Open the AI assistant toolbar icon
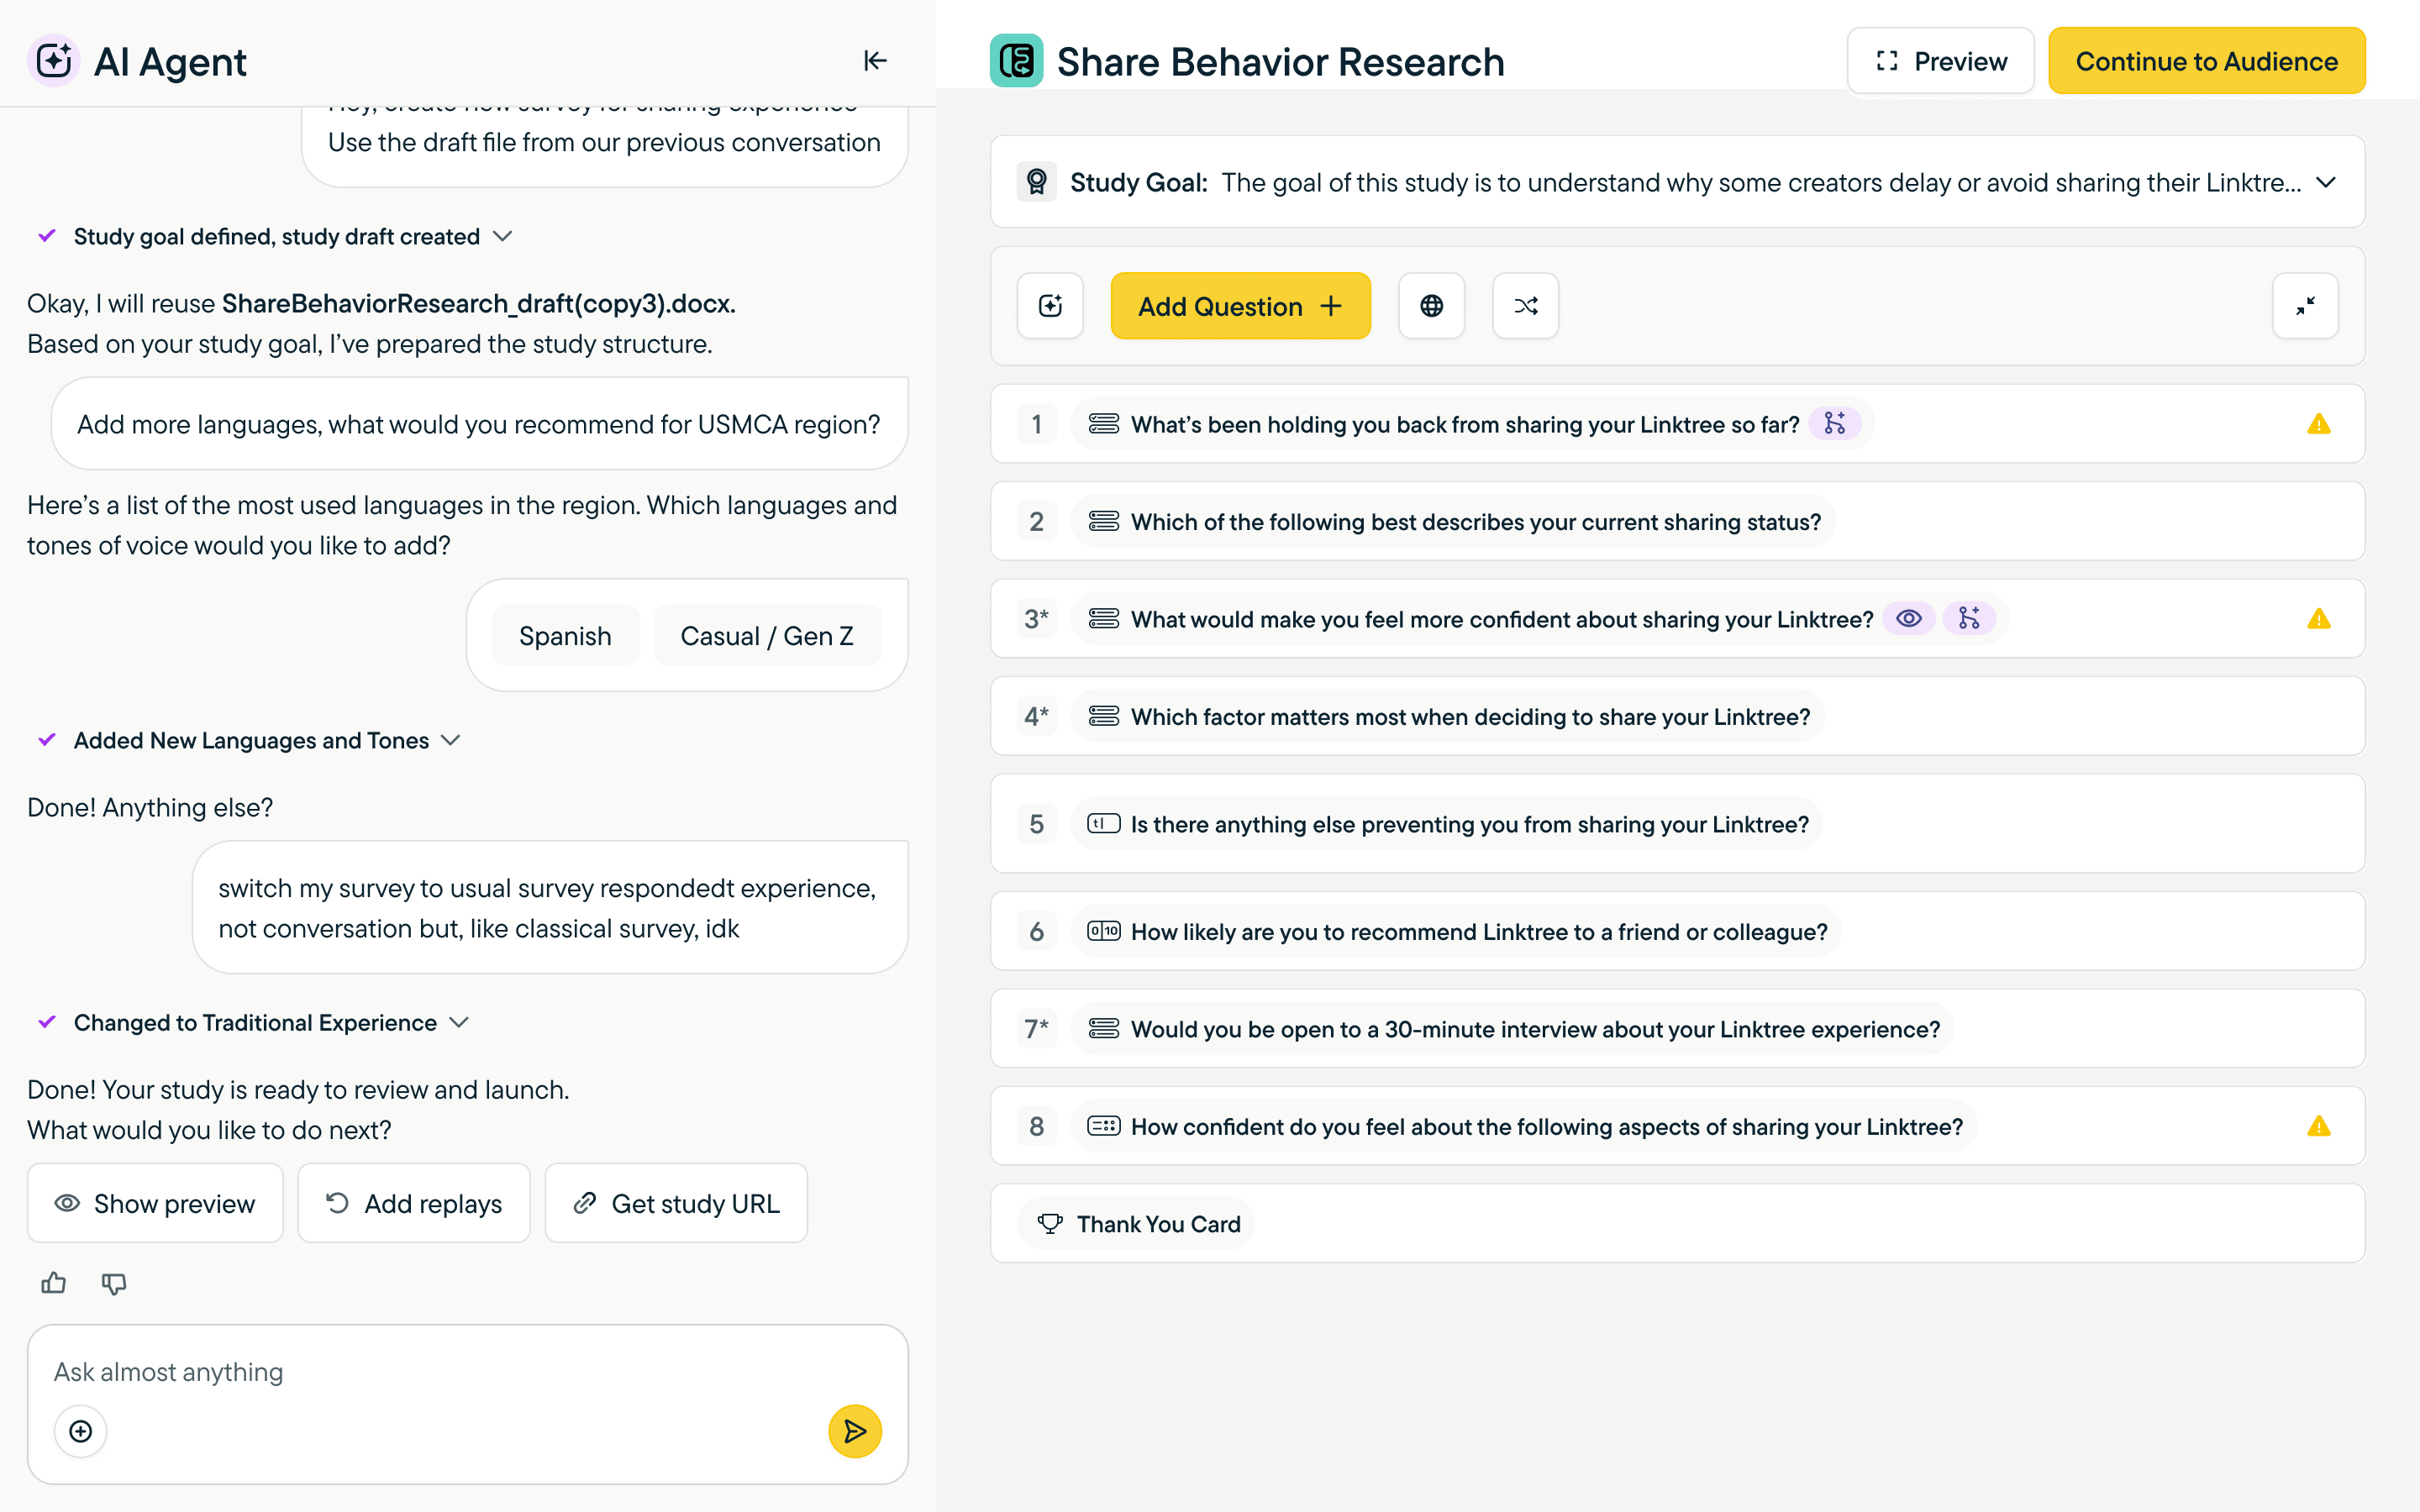 (x=1050, y=306)
